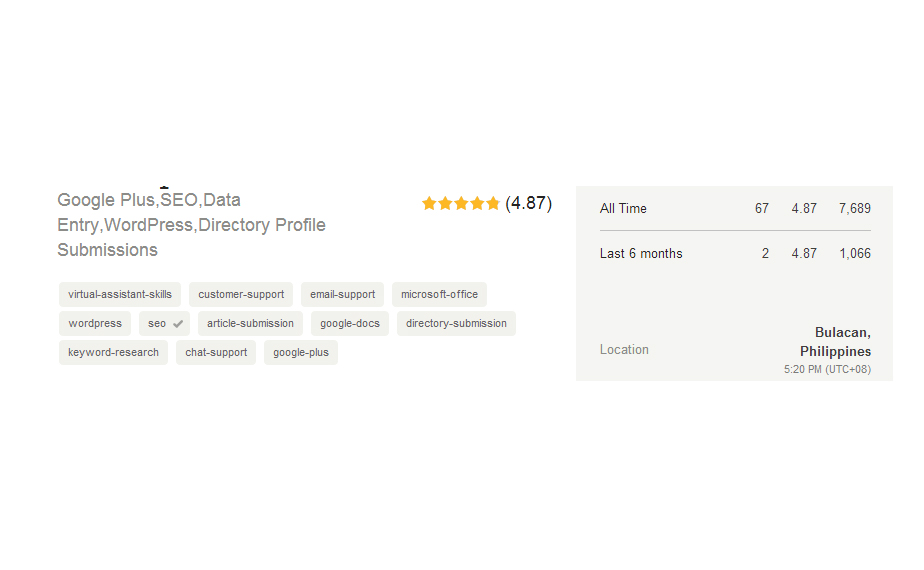Image resolution: width=924 pixels, height=570 pixels.
Task: Click the 5:20 PM local time text
Action: [x=827, y=370]
